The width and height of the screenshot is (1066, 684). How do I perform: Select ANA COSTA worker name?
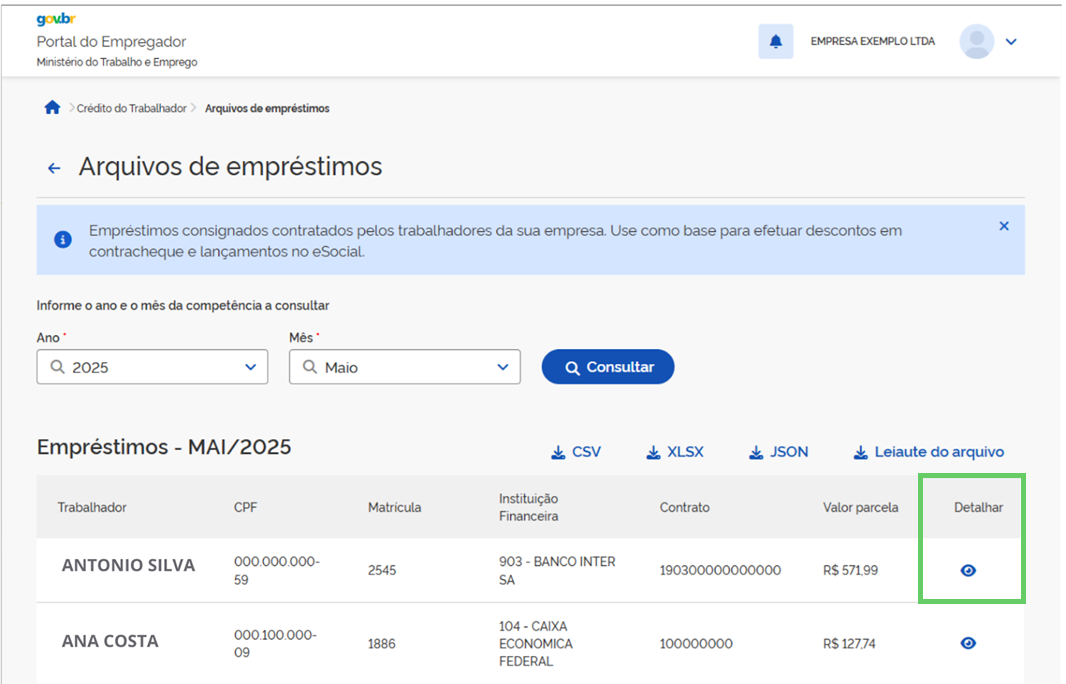[110, 641]
